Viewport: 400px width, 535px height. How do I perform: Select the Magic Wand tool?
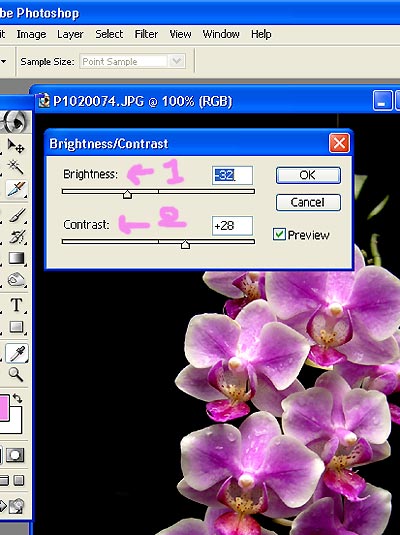(16, 167)
